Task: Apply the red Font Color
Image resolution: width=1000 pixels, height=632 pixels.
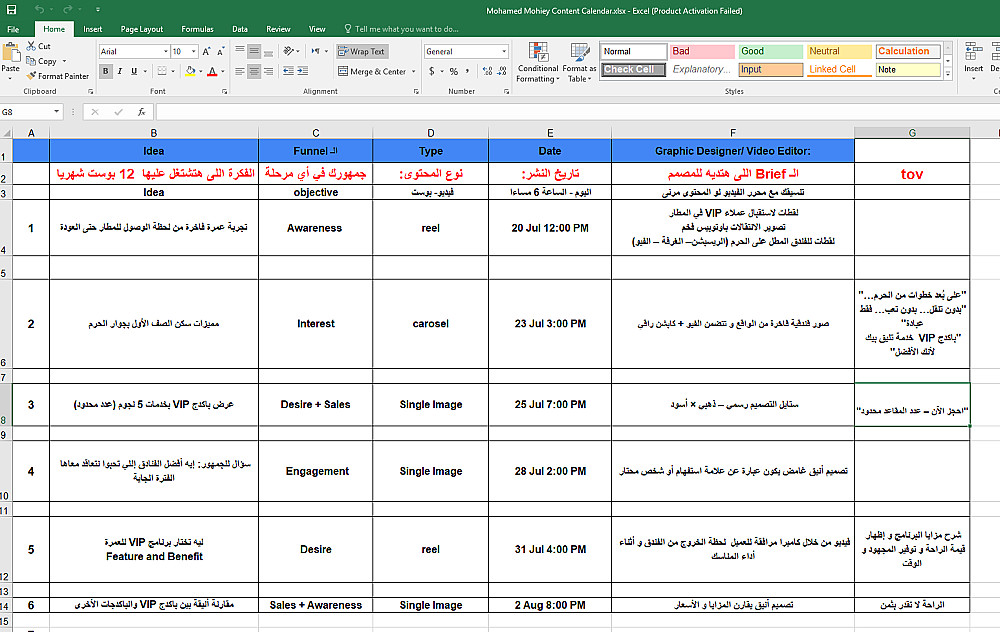Action: (x=212, y=71)
